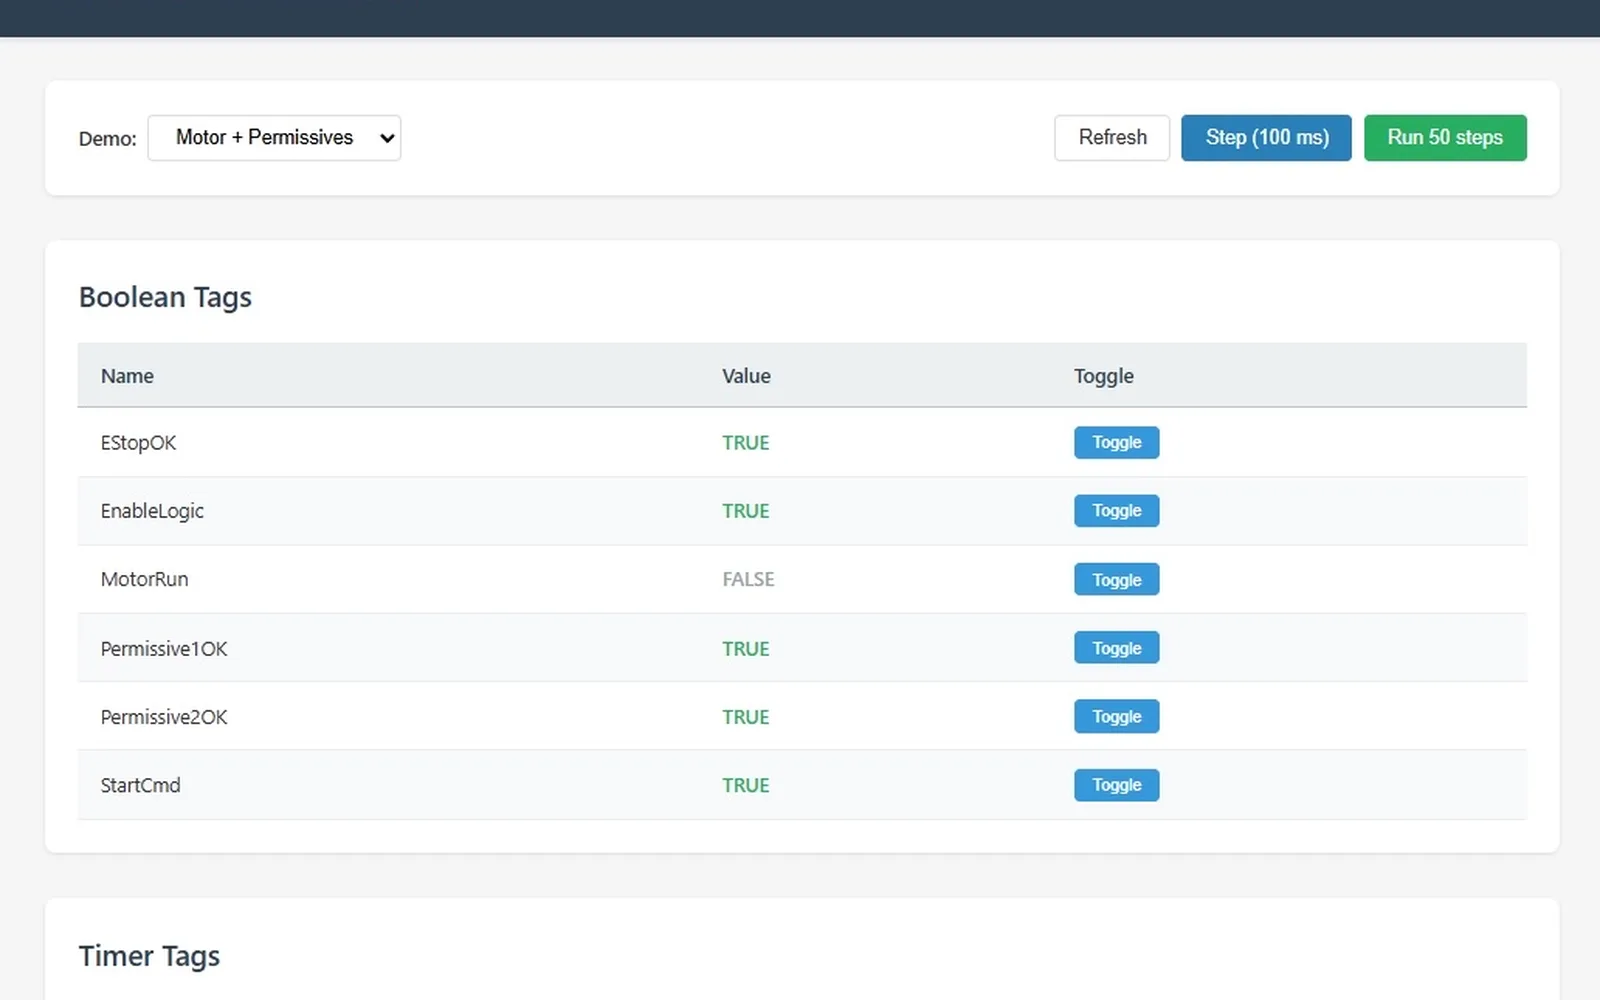1600x1000 pixels.
Task: Click the StartCmd tag name
Action: pos(140,785)
